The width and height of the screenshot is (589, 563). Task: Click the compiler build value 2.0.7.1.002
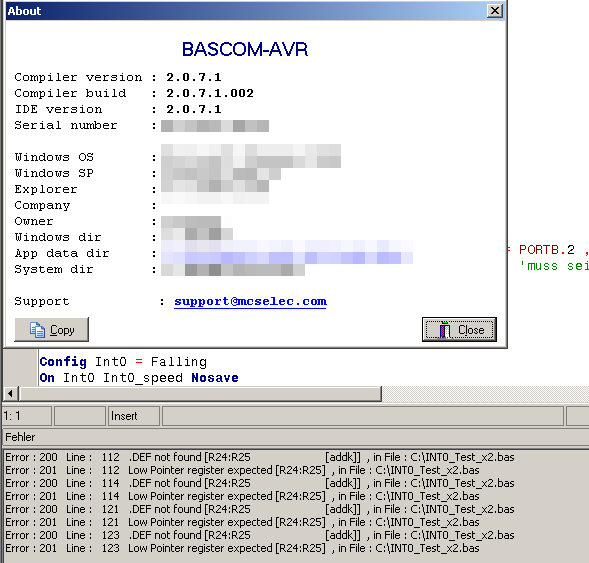coord(210,93)
